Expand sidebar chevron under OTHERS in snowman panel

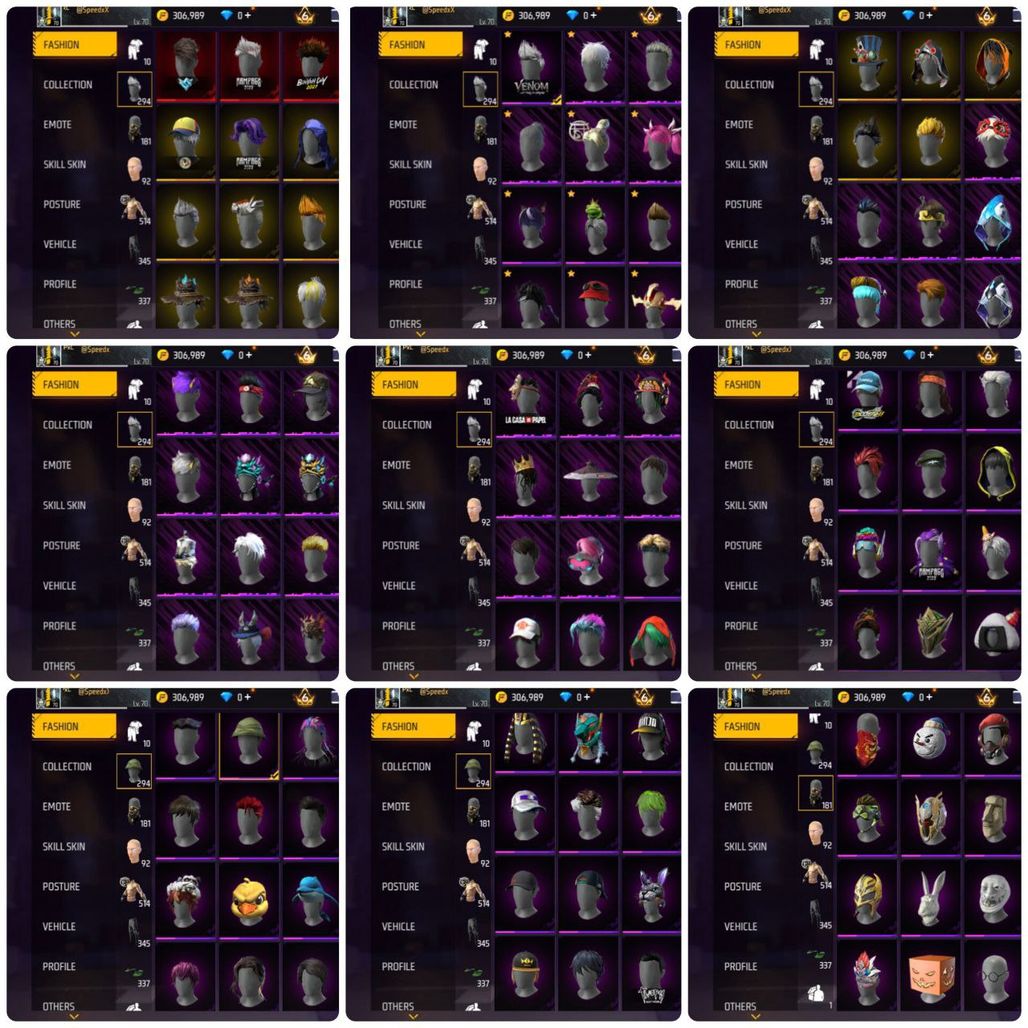pyautogui.click(x=756, y=1017)
